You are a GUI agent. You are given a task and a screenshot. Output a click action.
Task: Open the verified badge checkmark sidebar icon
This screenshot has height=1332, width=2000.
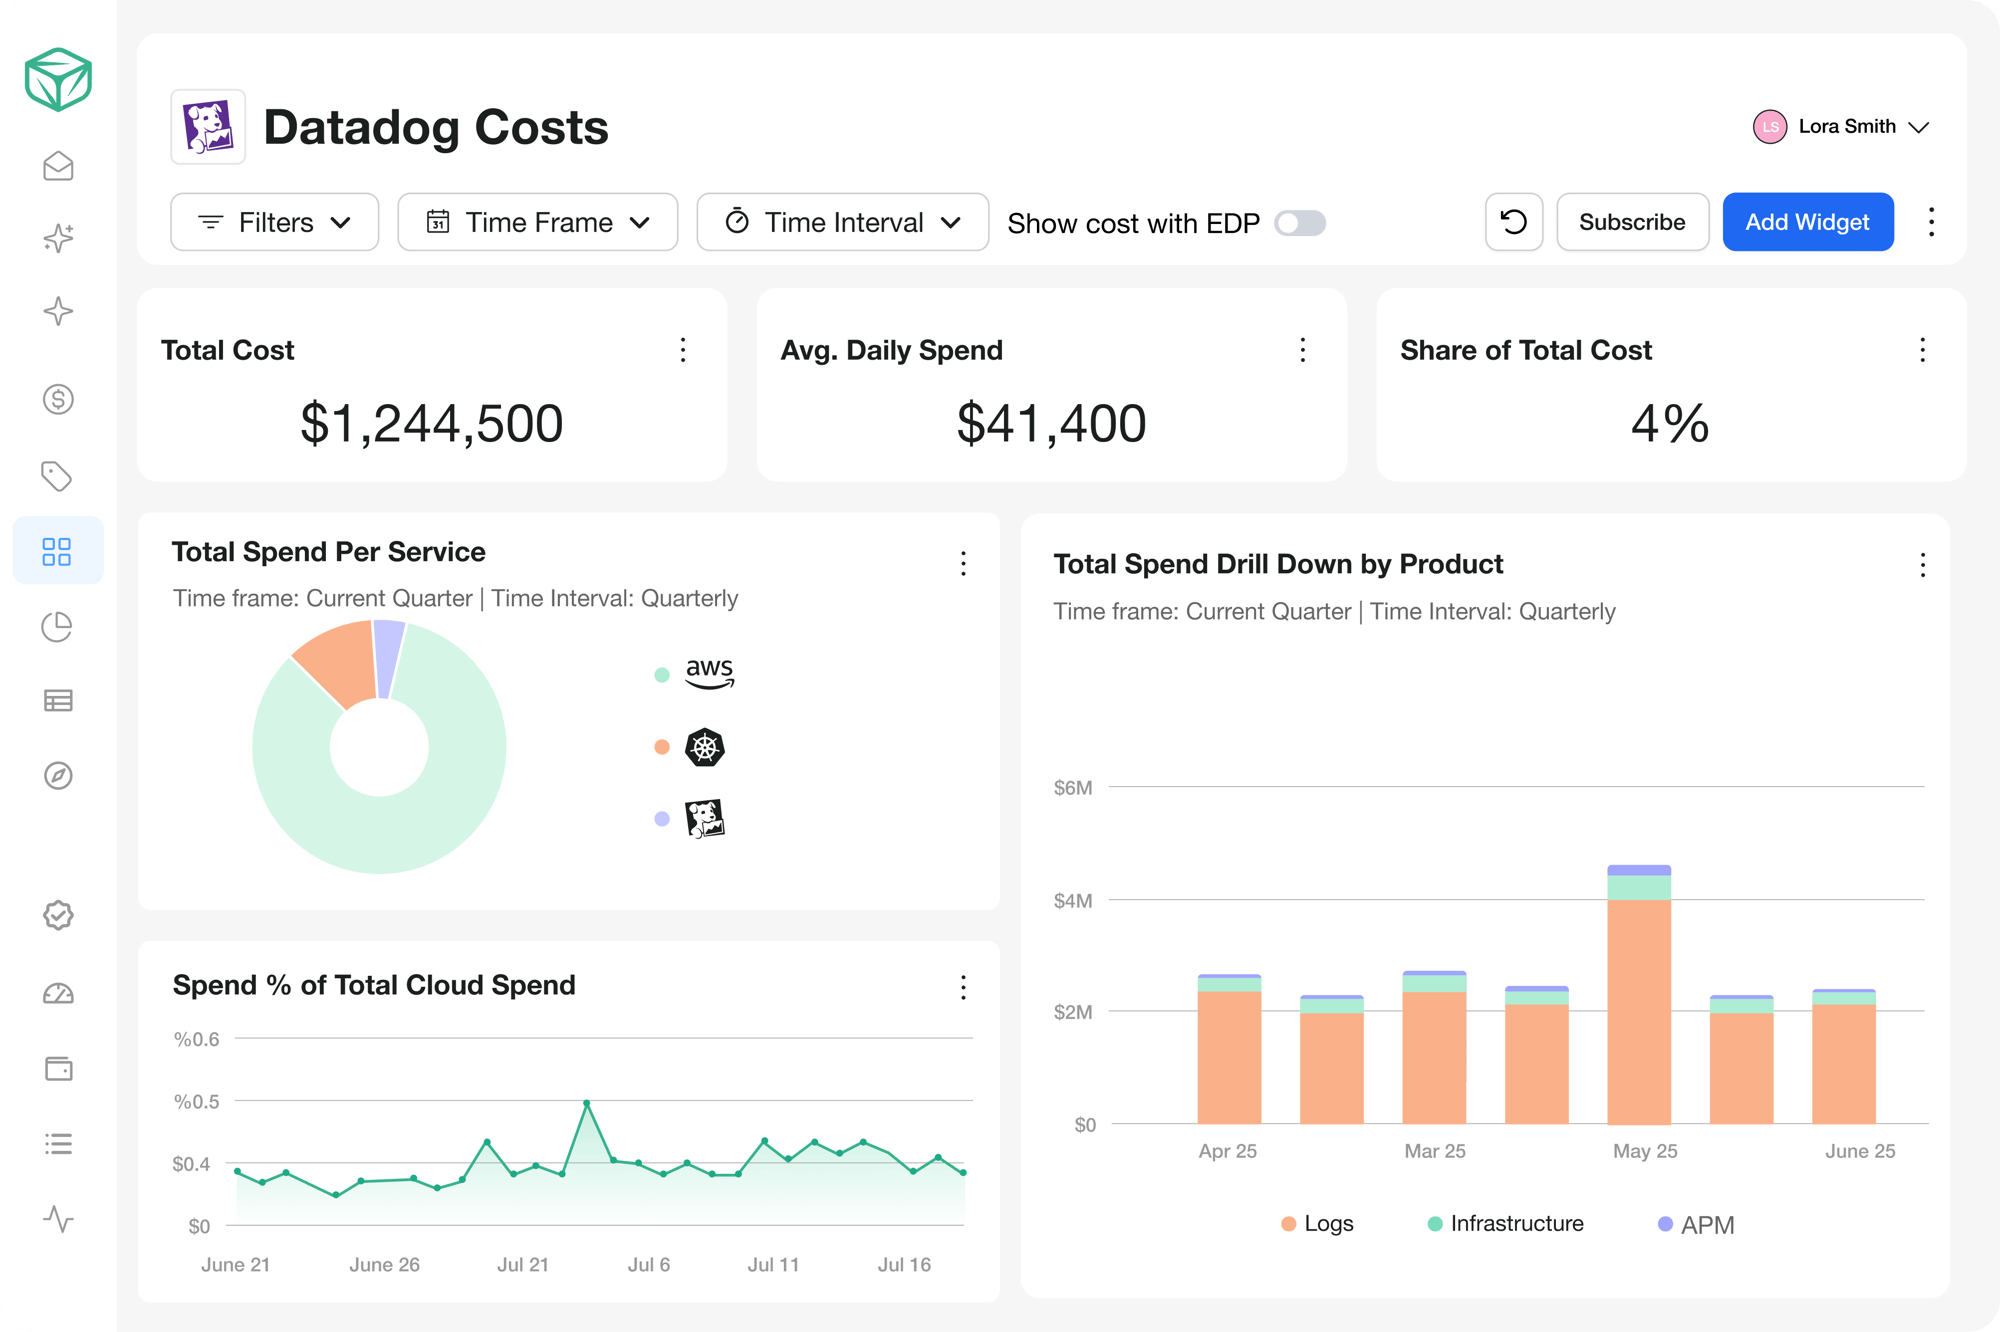58,915
